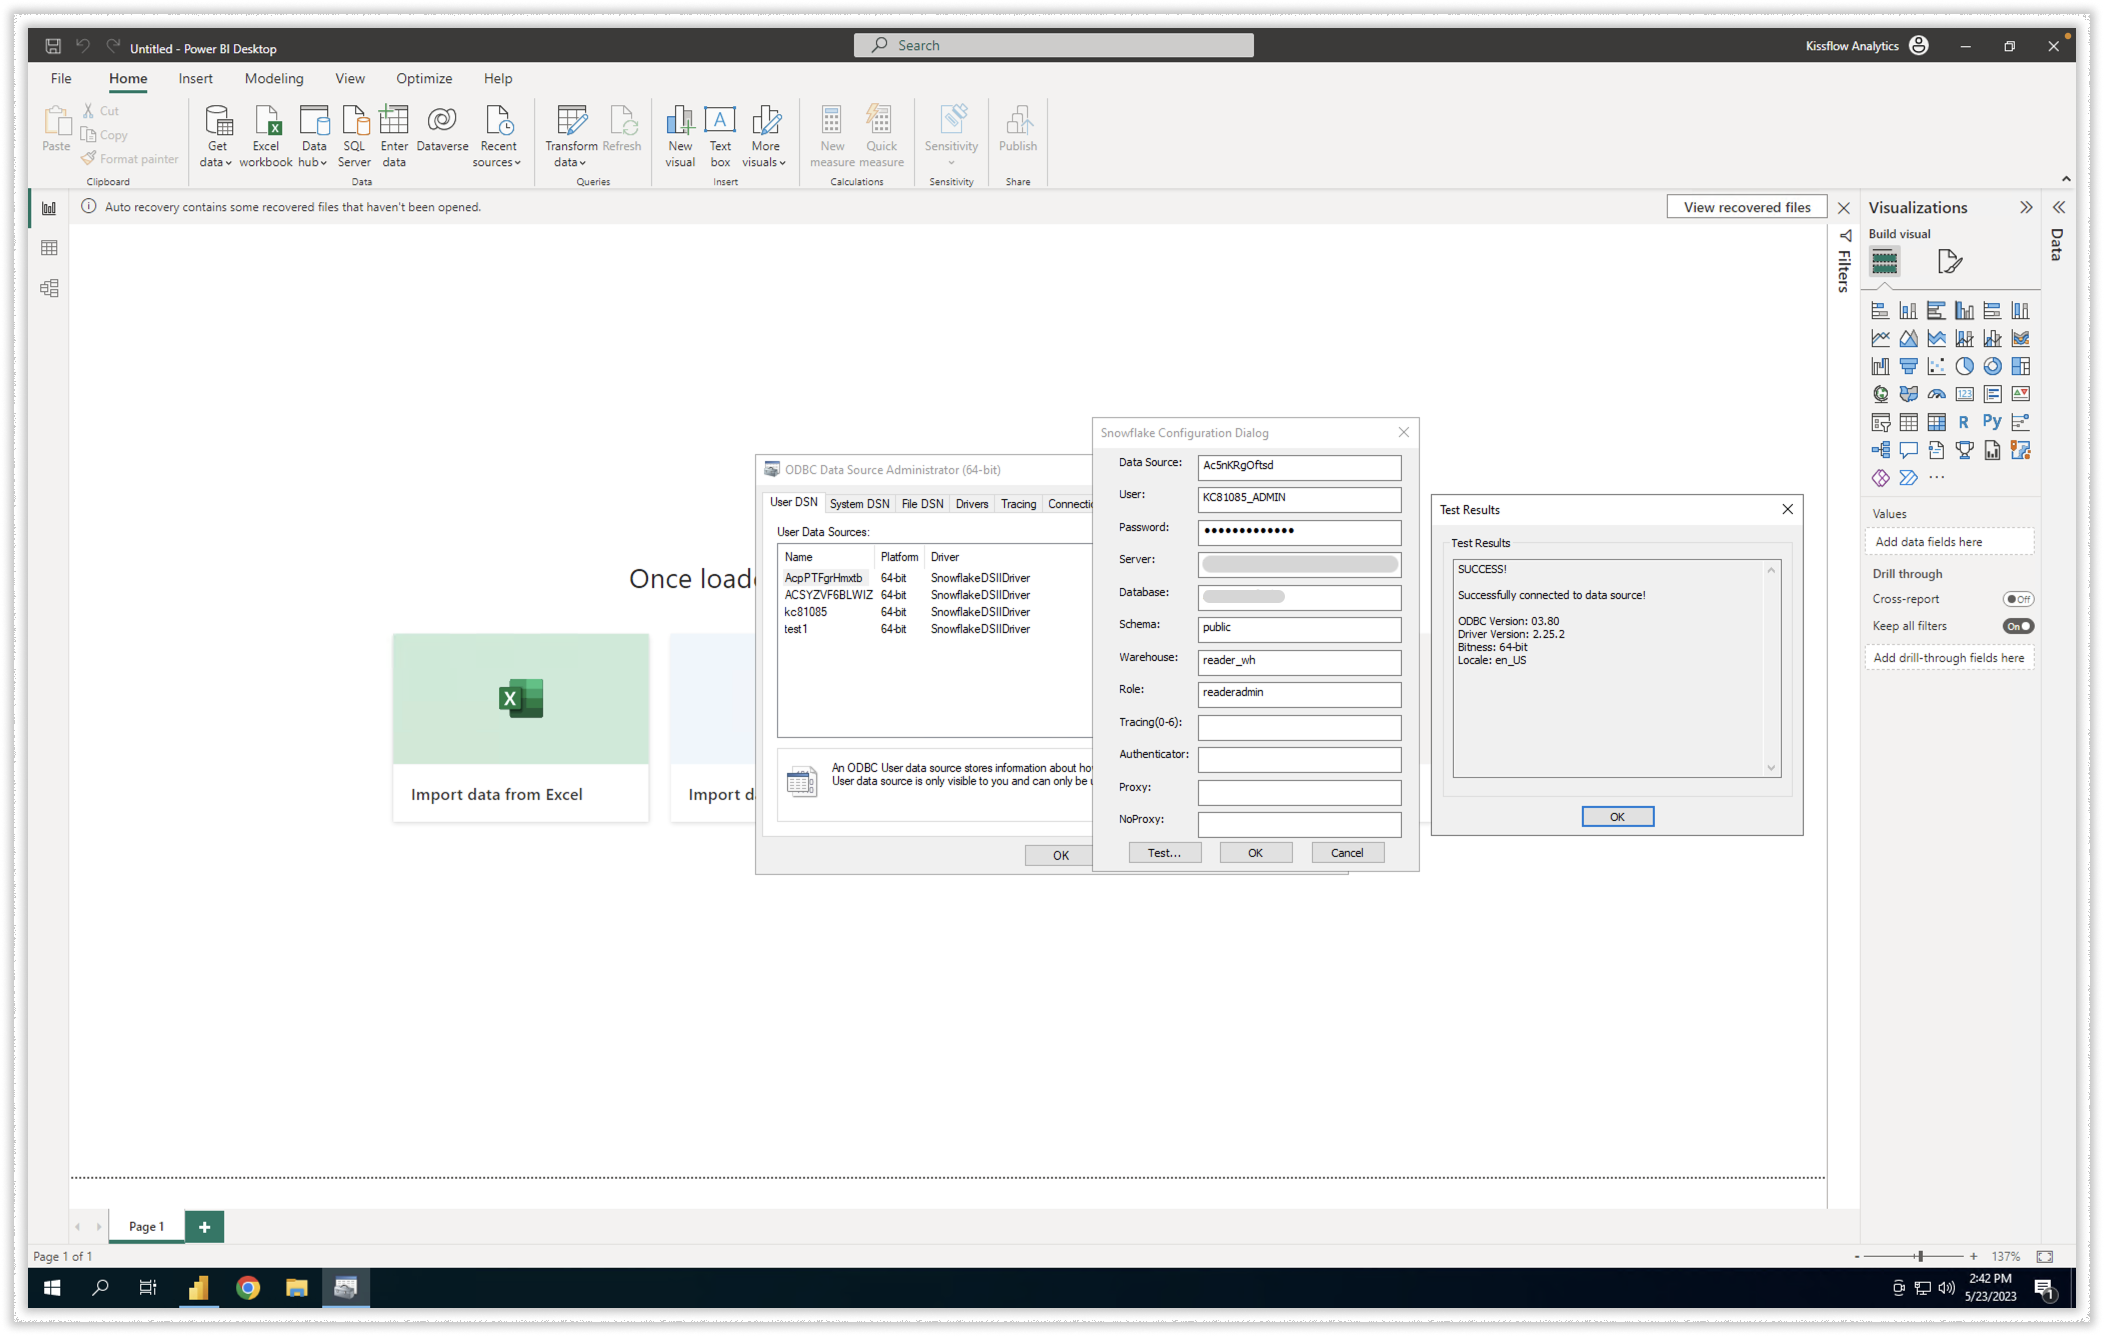Collapse the Visualizations pane chevron
This screenshot has width=2104, height=1336.
coord(2026,207)
